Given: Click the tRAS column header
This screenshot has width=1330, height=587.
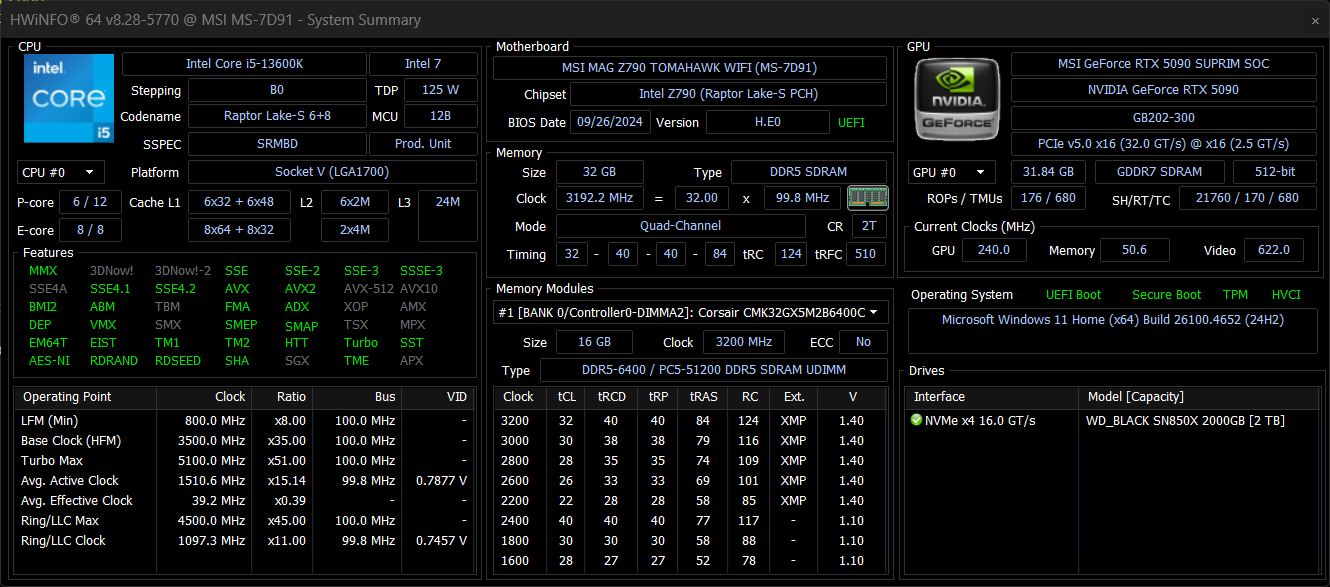Looking at the screenshot, I should coord(704,397).
